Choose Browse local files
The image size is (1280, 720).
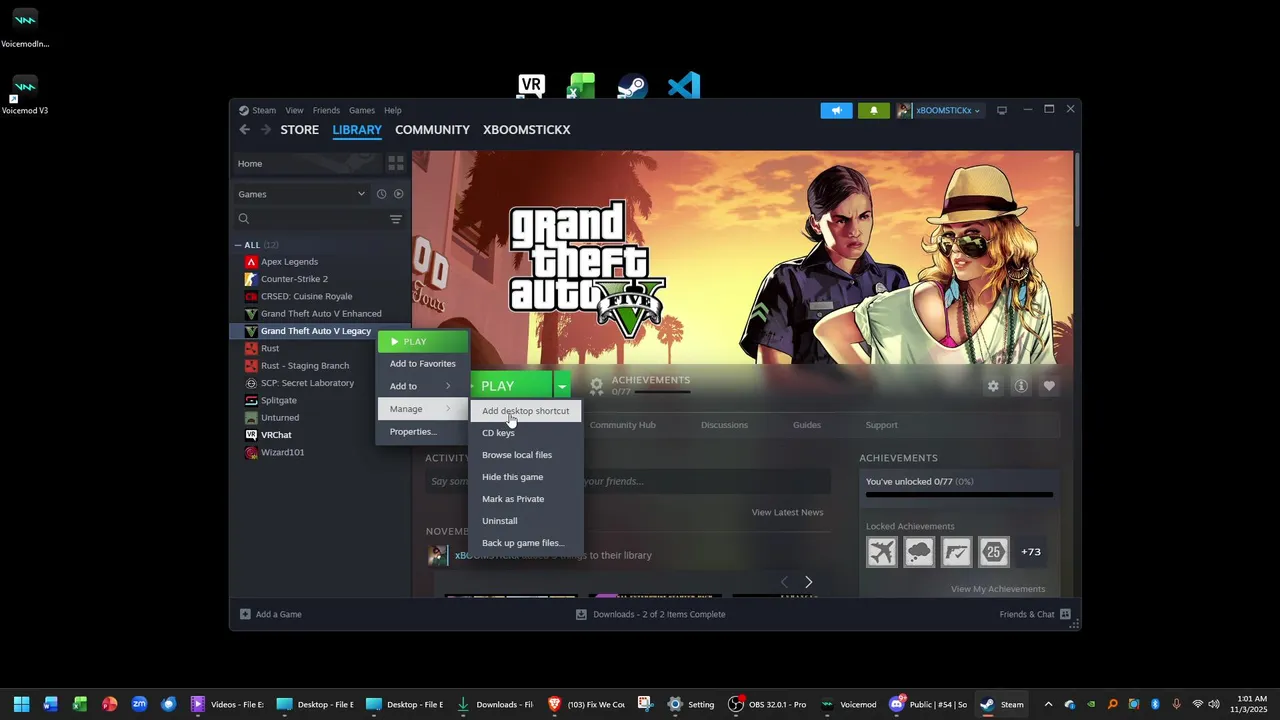(x=526, y=455)
